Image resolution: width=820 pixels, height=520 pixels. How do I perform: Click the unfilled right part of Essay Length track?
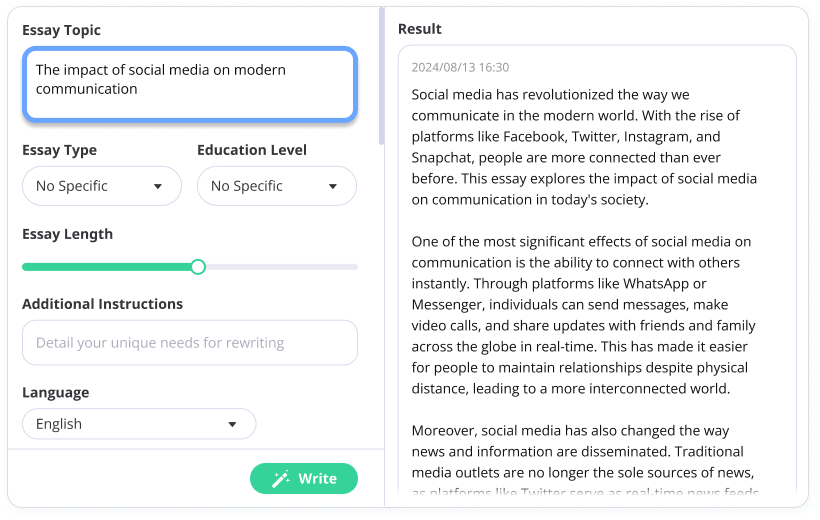[x=280, y=267]
